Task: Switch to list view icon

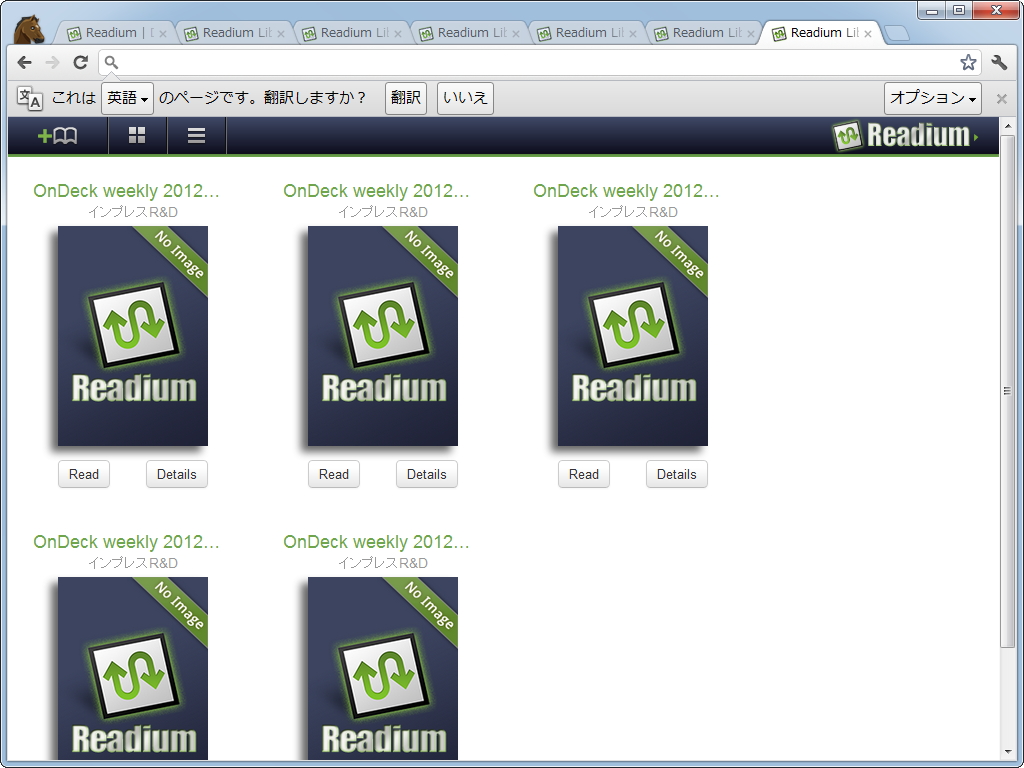Action: point(196,135)
